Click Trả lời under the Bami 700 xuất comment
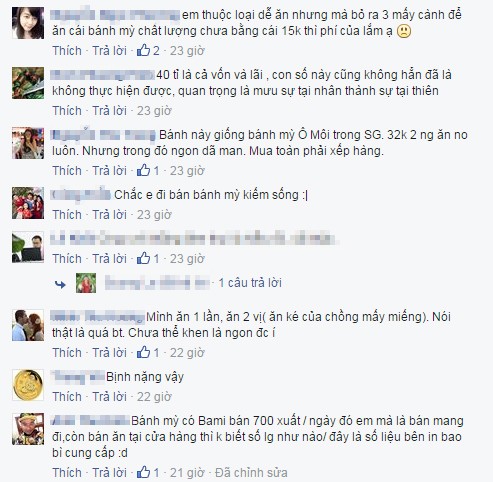Image resolution: width=493 pixels, height=482 pixels. pyautogui.click(x=109, y=473)
